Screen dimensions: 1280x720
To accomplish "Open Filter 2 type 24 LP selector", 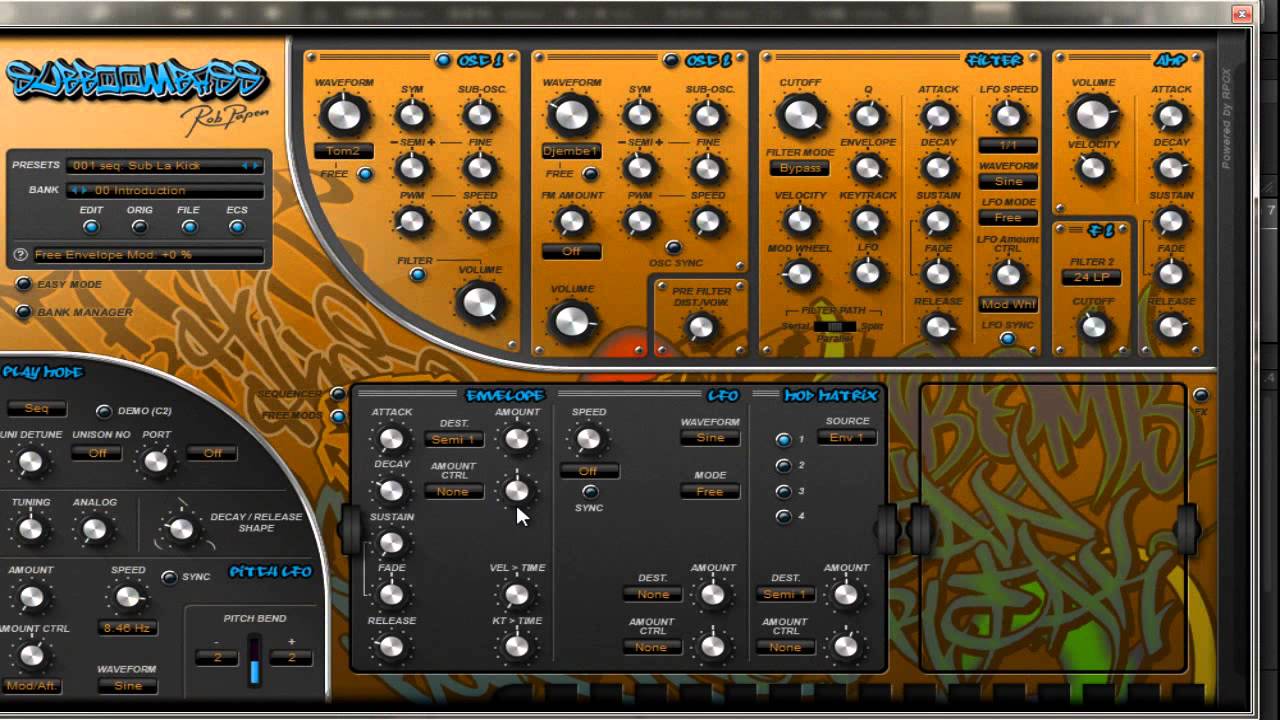I will (1091, 277).
